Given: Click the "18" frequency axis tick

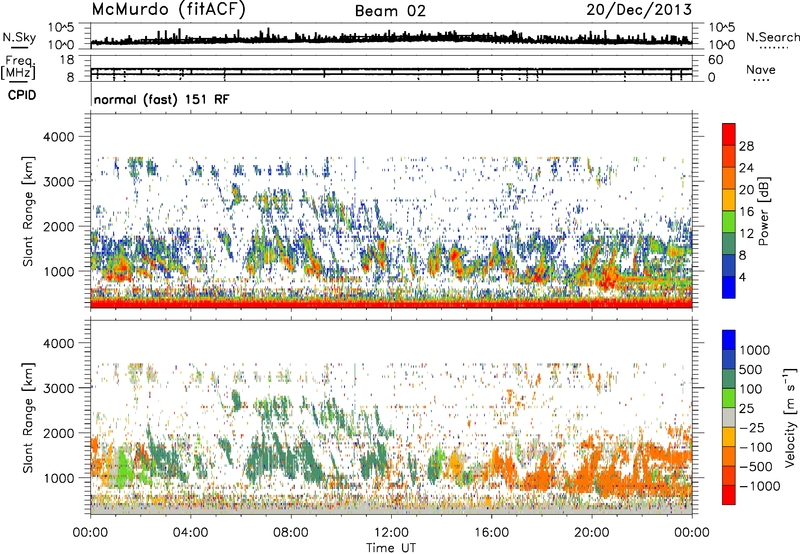Looking at the screenshot, I should [x=67, y=60].
